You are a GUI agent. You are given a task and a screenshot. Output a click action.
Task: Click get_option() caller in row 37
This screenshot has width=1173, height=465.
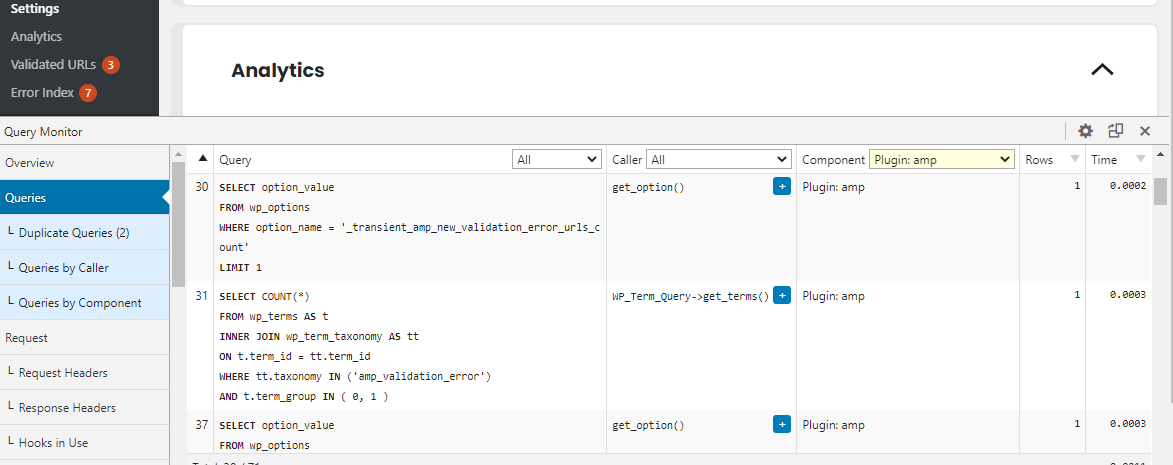[648, 425]
